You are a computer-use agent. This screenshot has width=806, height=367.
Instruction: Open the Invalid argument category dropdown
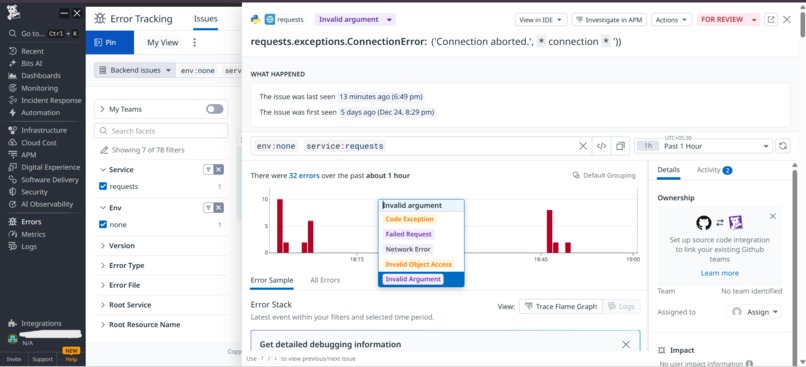[355, 20]
